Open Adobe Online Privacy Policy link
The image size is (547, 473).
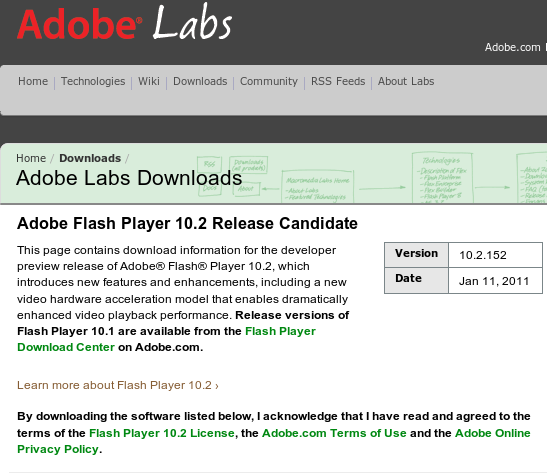[274, 441]
